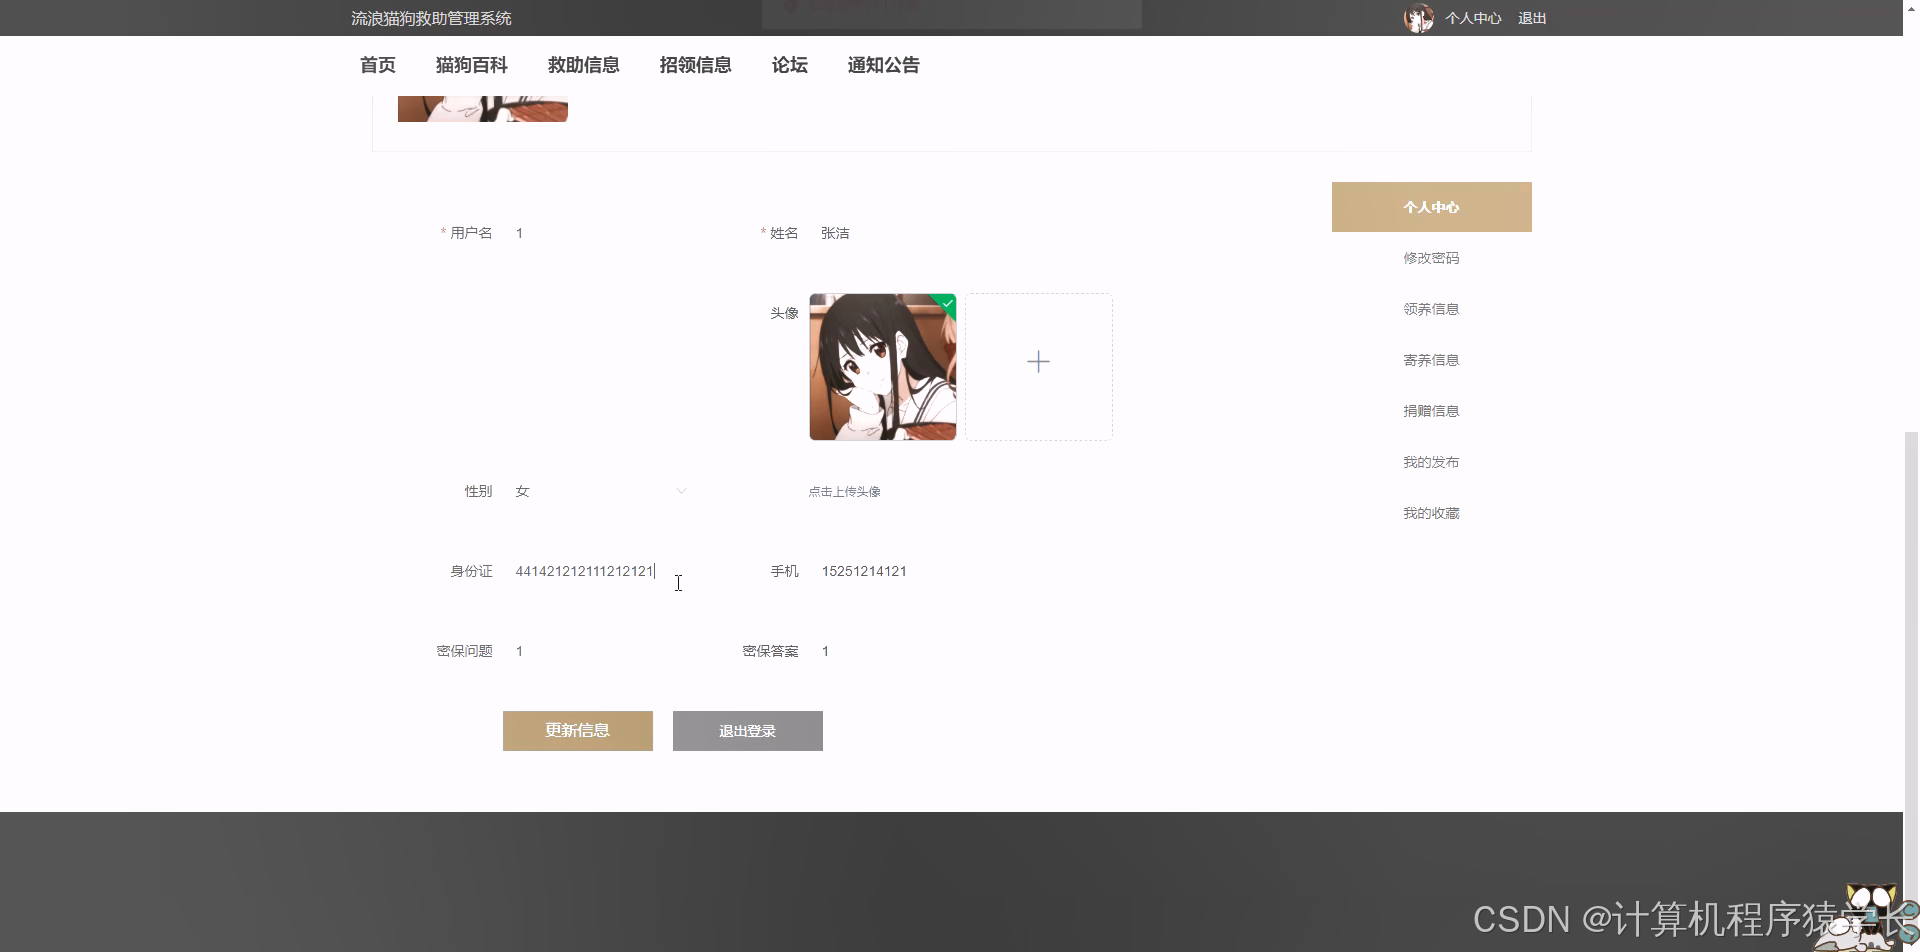Click the green checkmark badge on the uploaded avatar
This screenshot has width=1920, height=952.
coord(946,303)
